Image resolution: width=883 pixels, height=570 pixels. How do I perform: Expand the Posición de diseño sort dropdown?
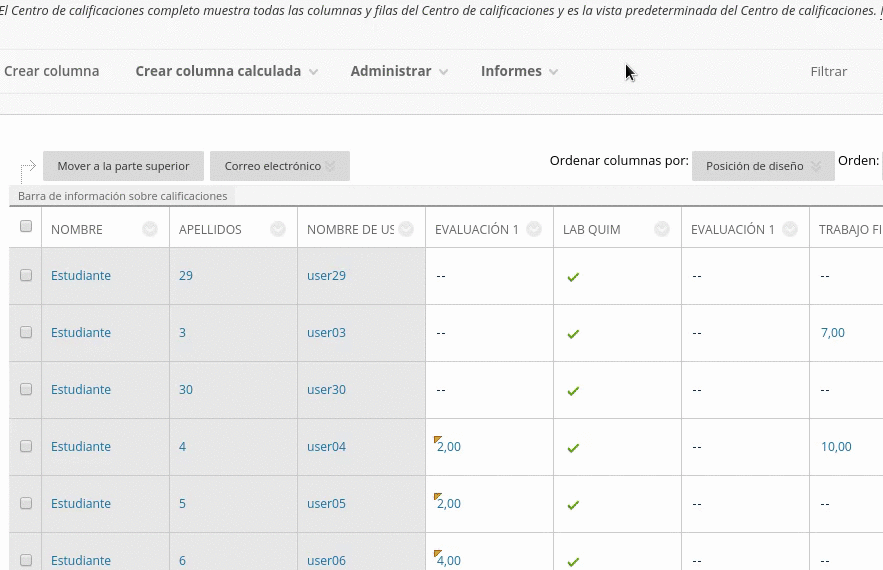(x=763, y=167)
